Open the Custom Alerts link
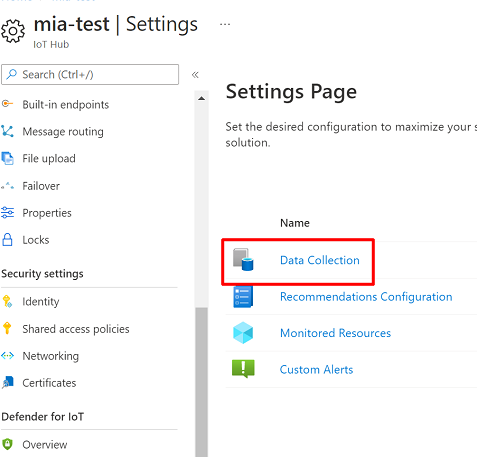The width and height of the screenshot is (477, 457). [x=316, y=369]
